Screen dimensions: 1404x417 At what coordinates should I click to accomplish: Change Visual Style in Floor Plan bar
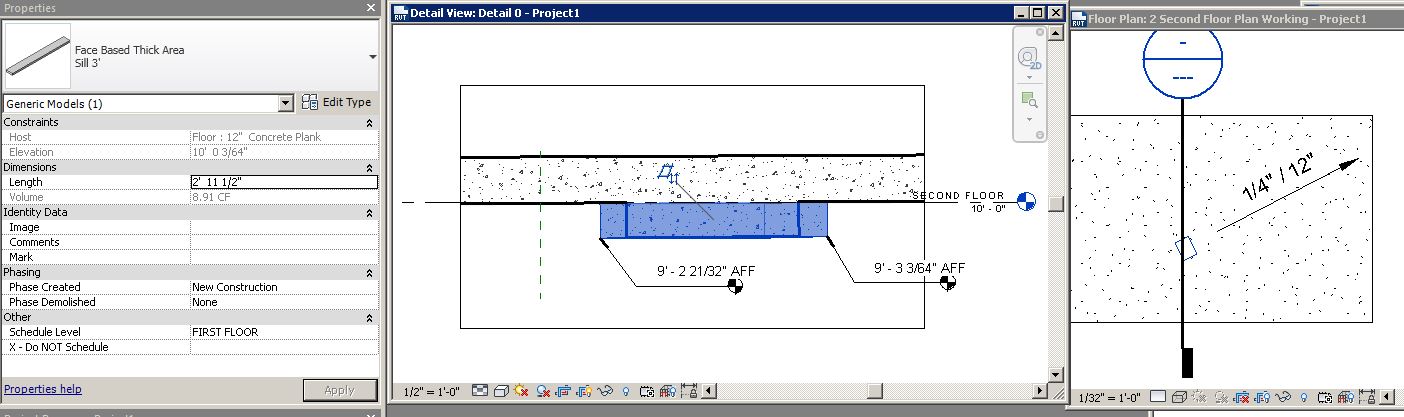point(1179,397)
